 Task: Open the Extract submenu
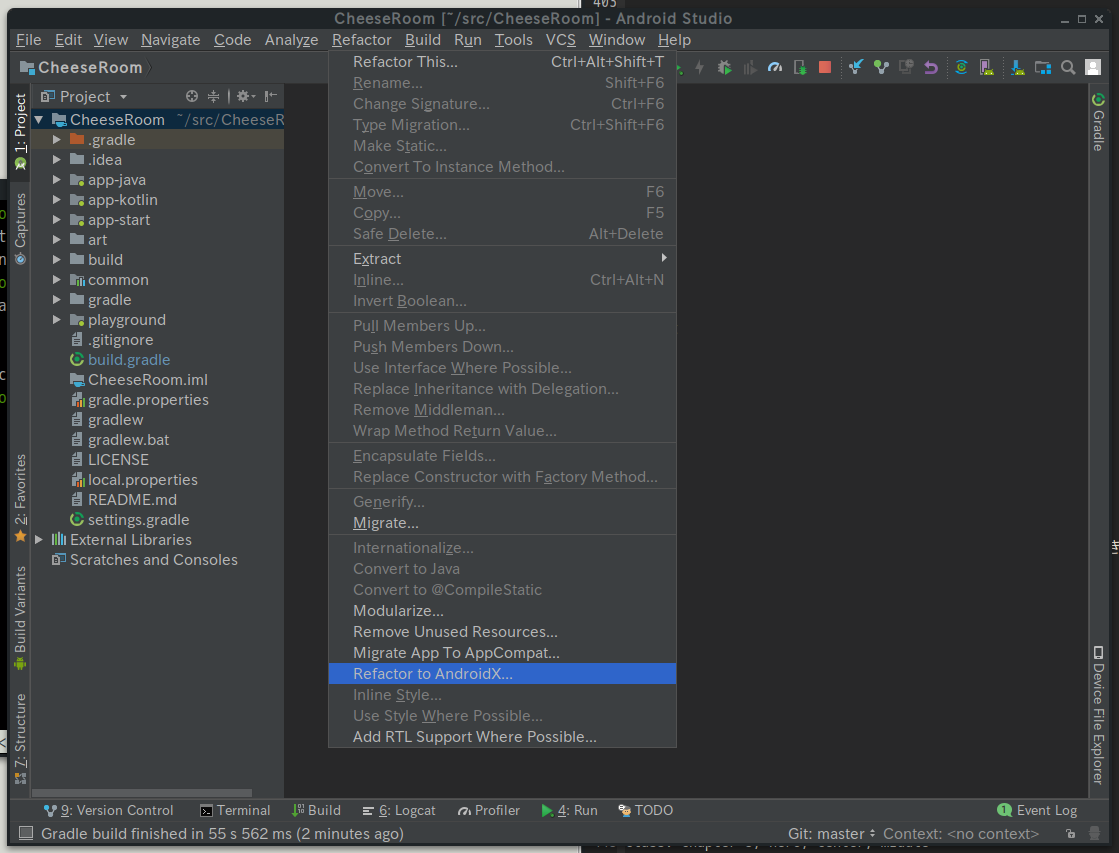[502, 258]
